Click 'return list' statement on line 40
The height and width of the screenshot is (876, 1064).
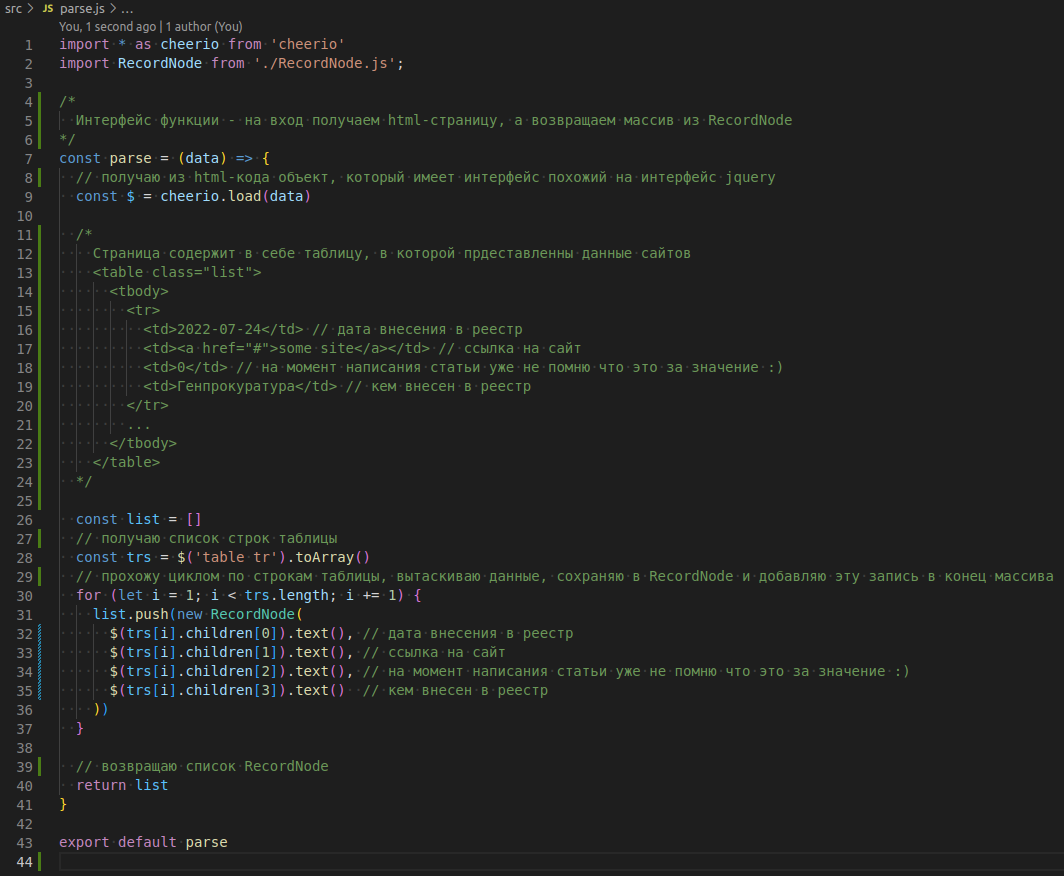coord(122,785)
